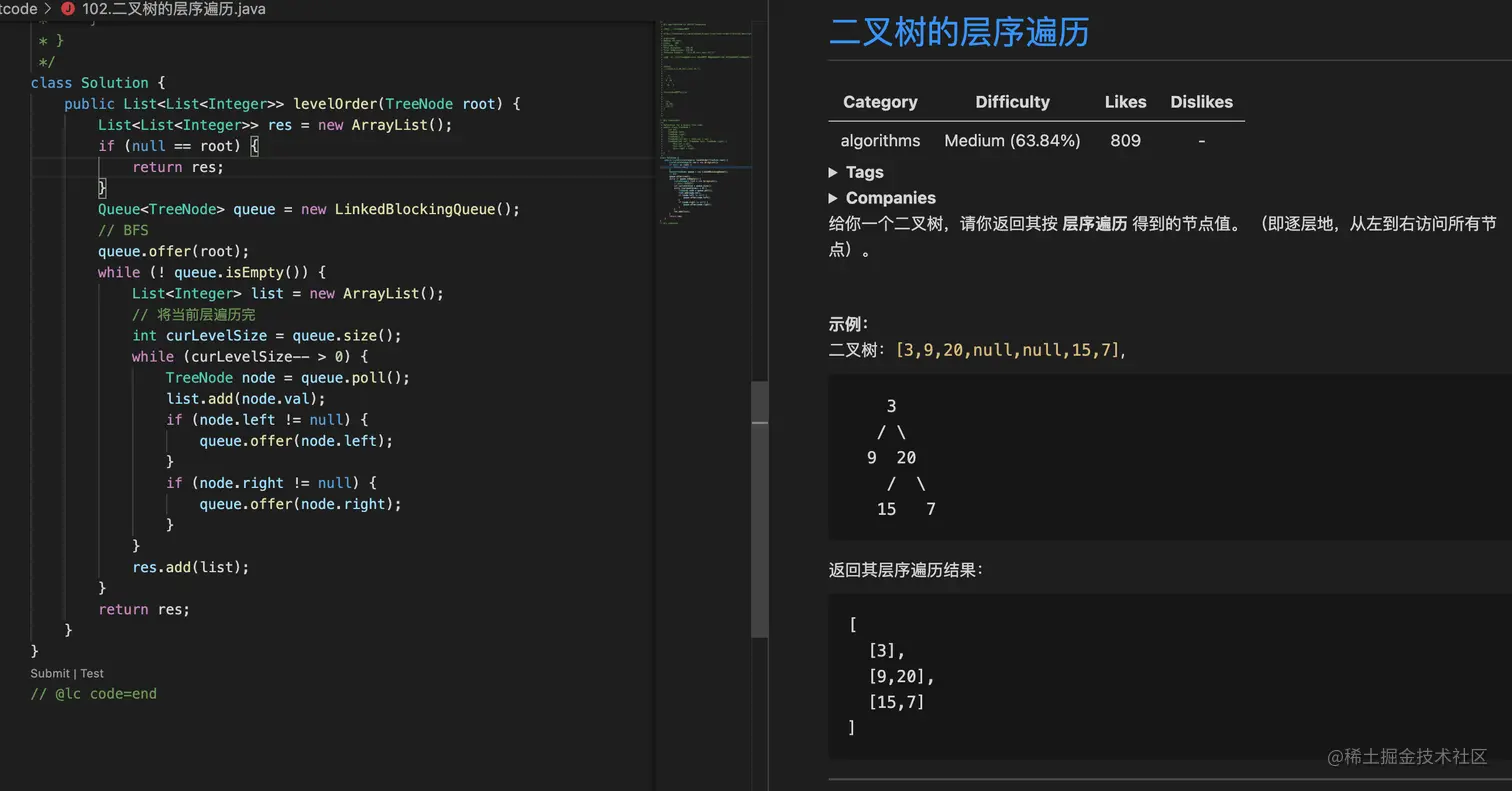Click the "int curLevelSize = queue.size();" line
Screen dimensions: 1512x791
tap(266, 335)
